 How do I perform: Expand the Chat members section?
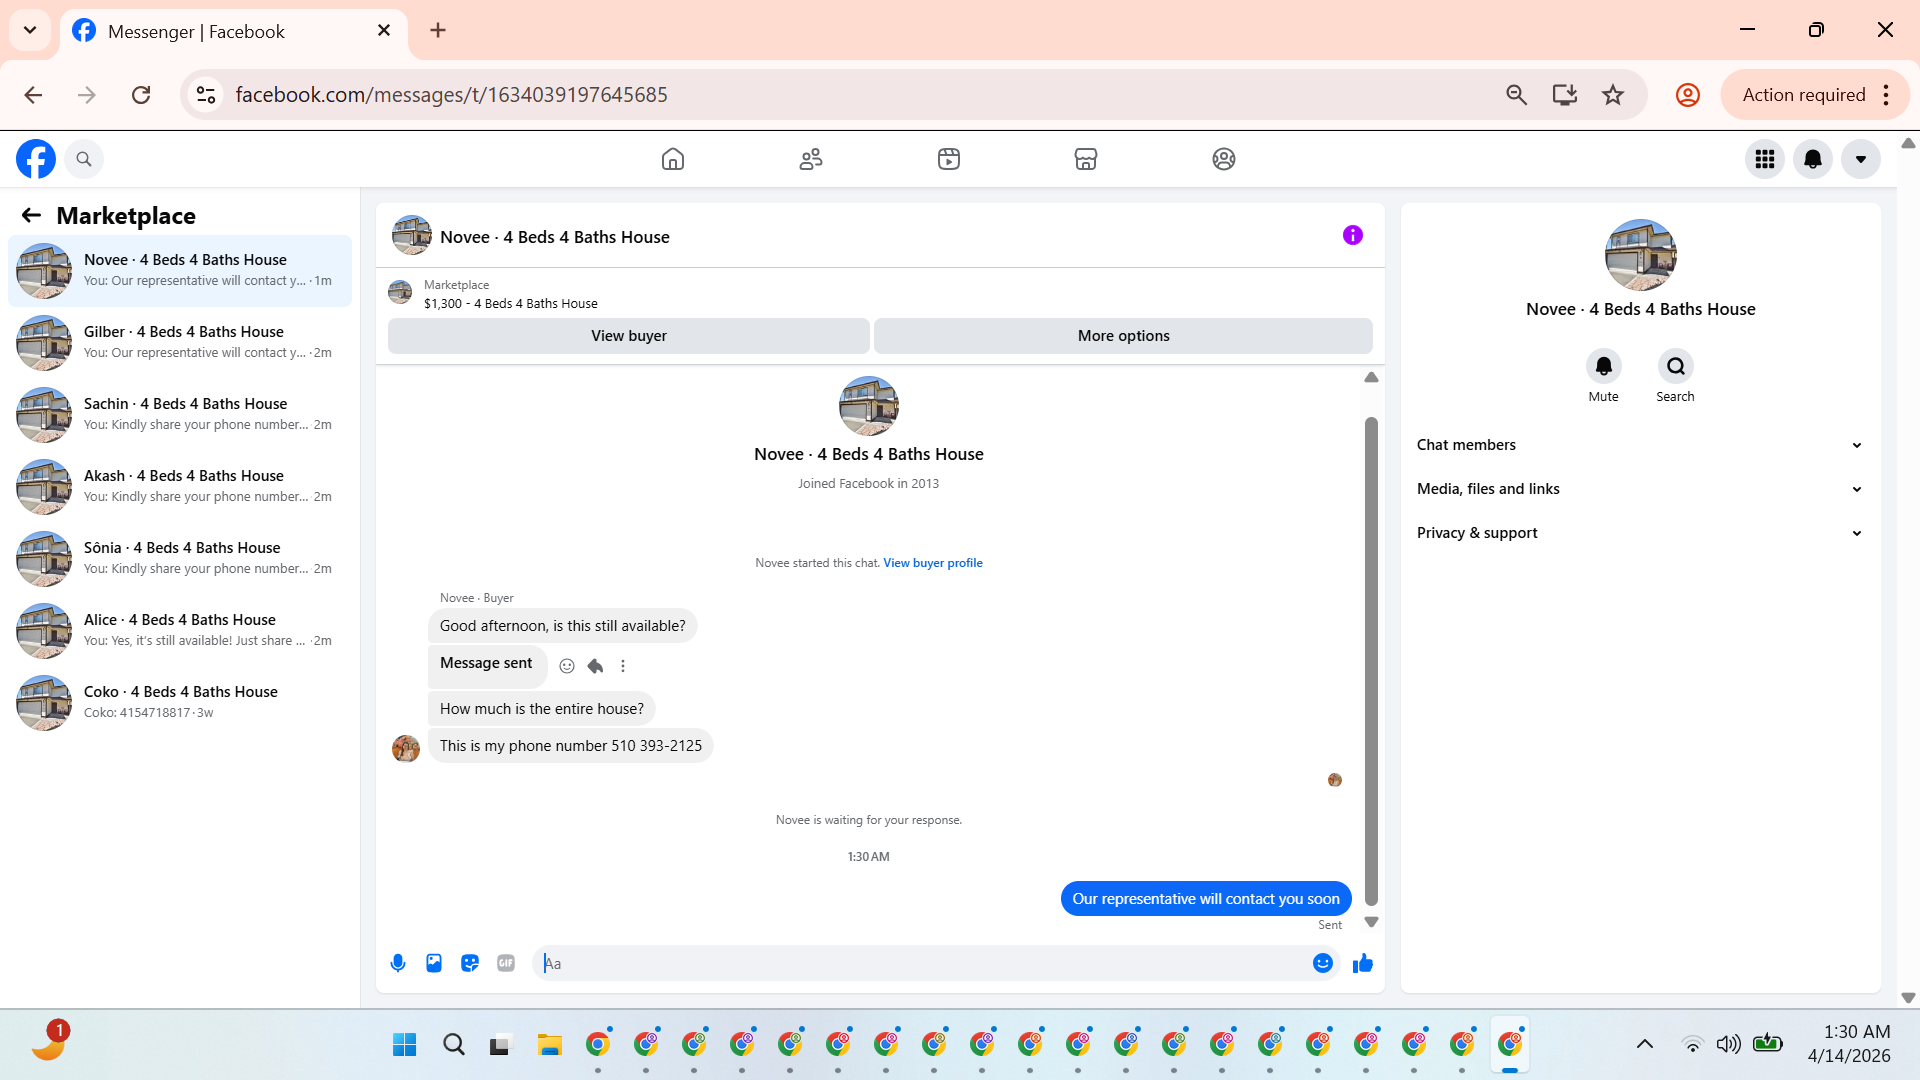1640,445
